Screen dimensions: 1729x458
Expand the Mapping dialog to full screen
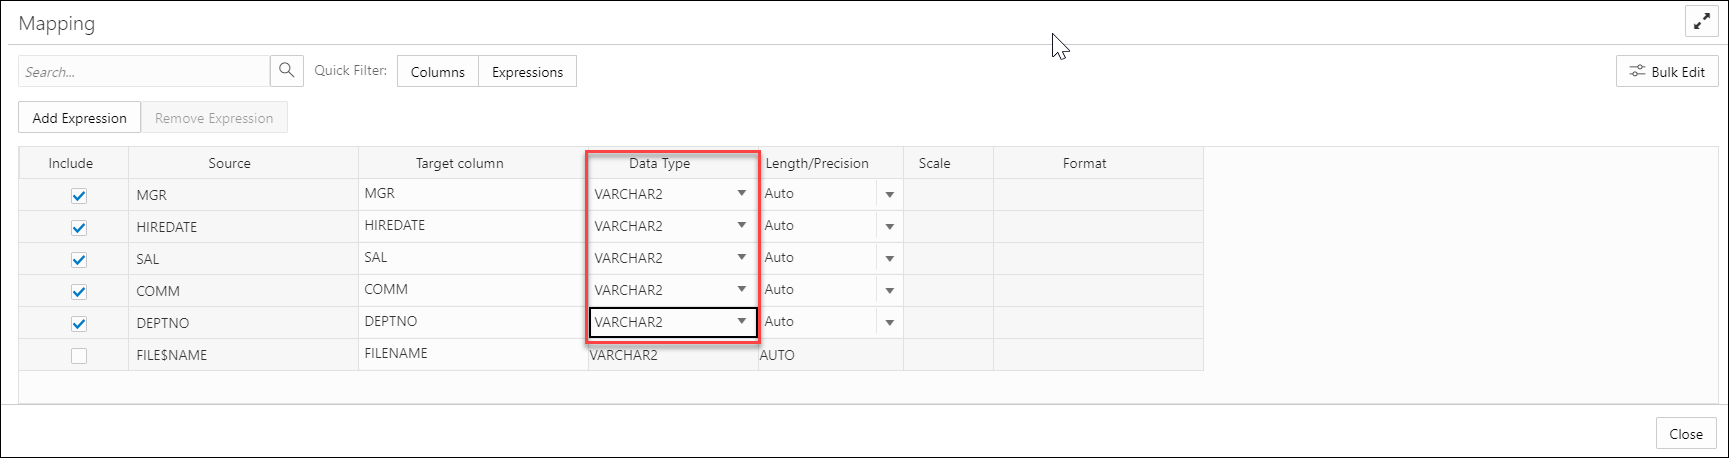click(x=1701, y=21)
